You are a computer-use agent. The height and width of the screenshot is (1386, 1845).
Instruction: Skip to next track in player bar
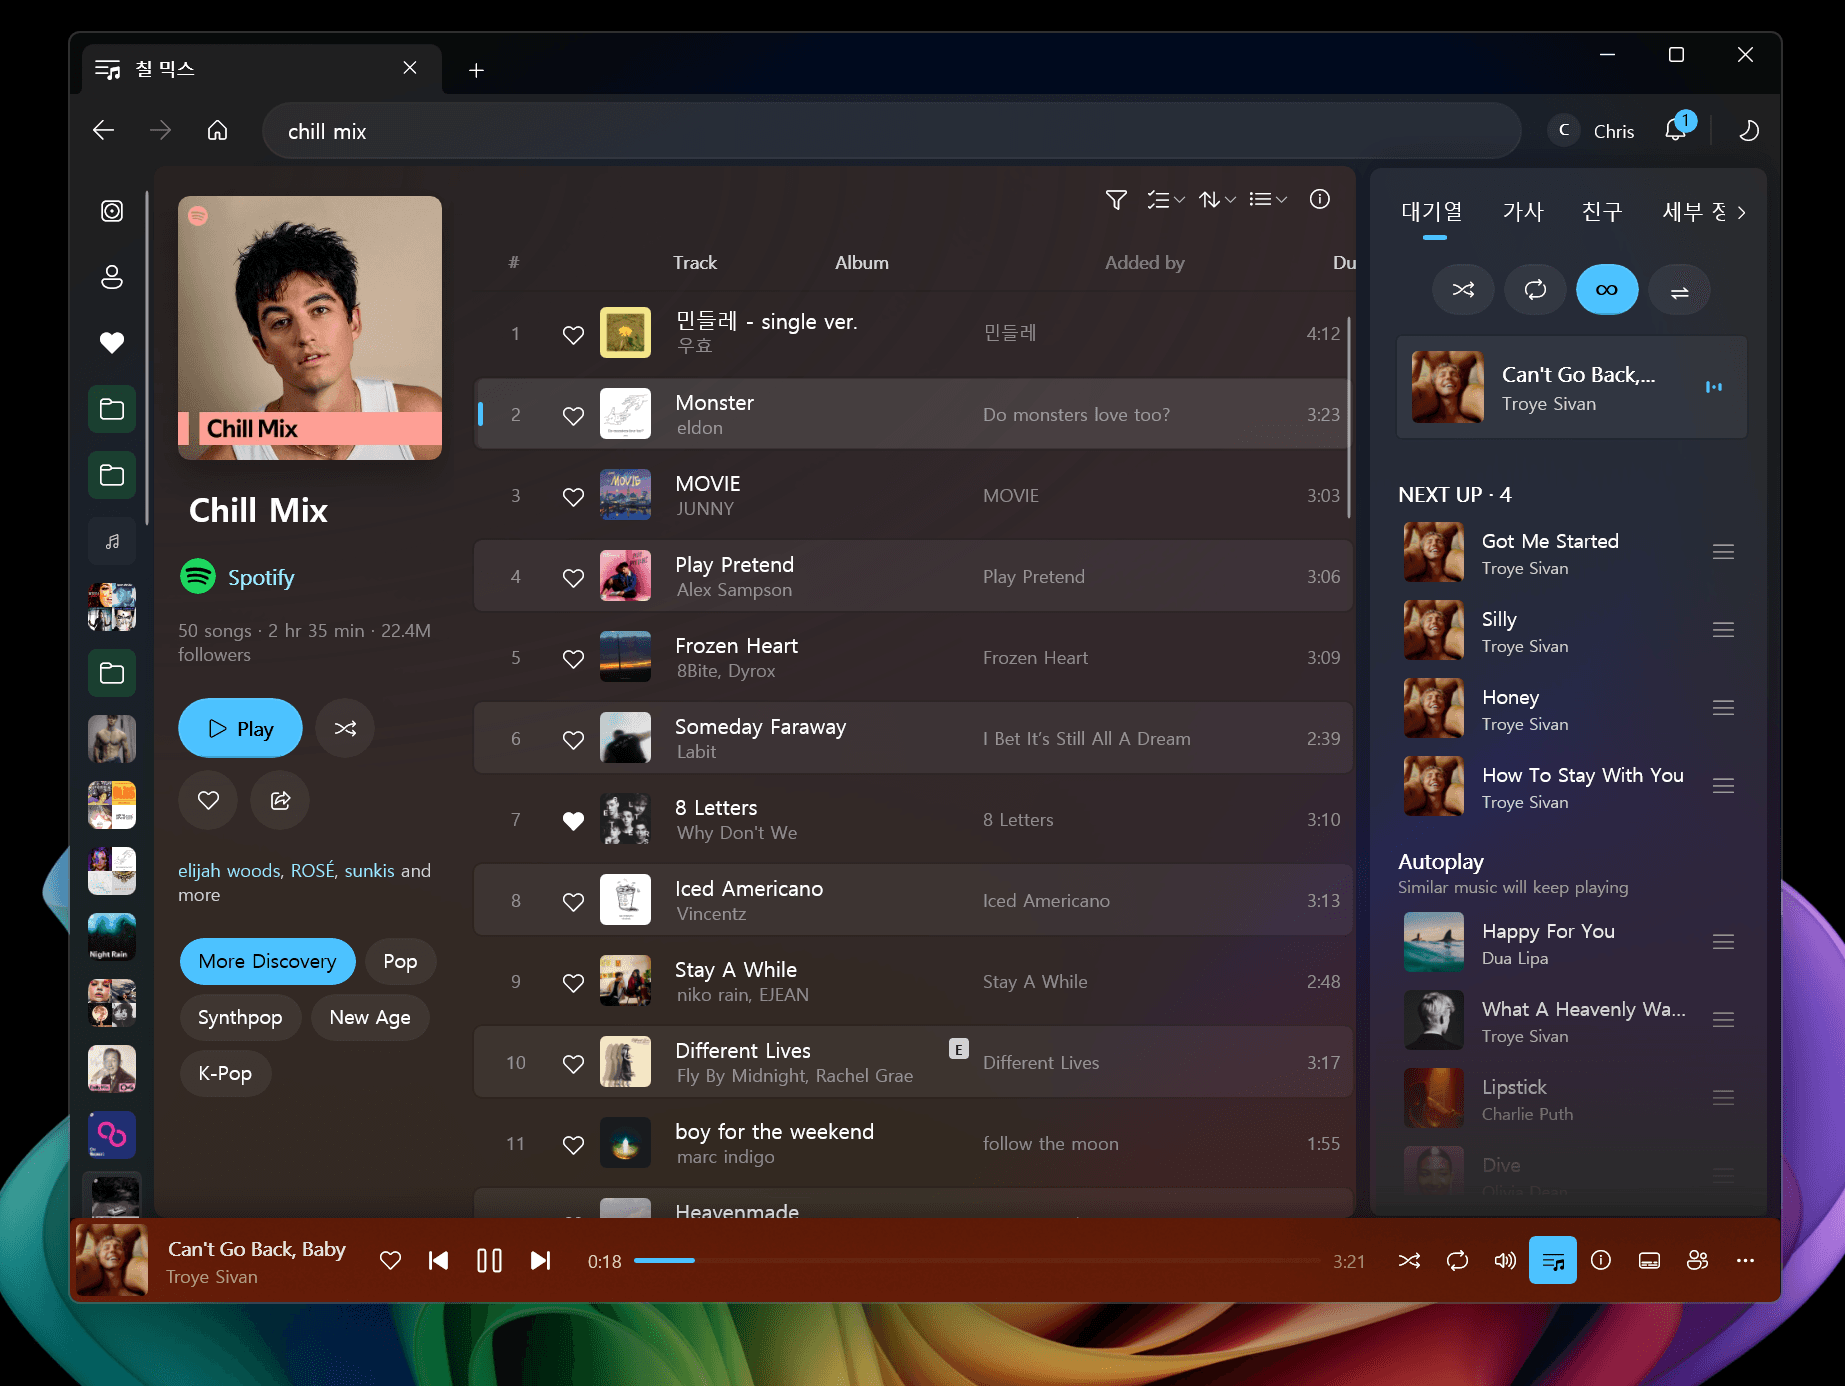(x=540, y=1261)
